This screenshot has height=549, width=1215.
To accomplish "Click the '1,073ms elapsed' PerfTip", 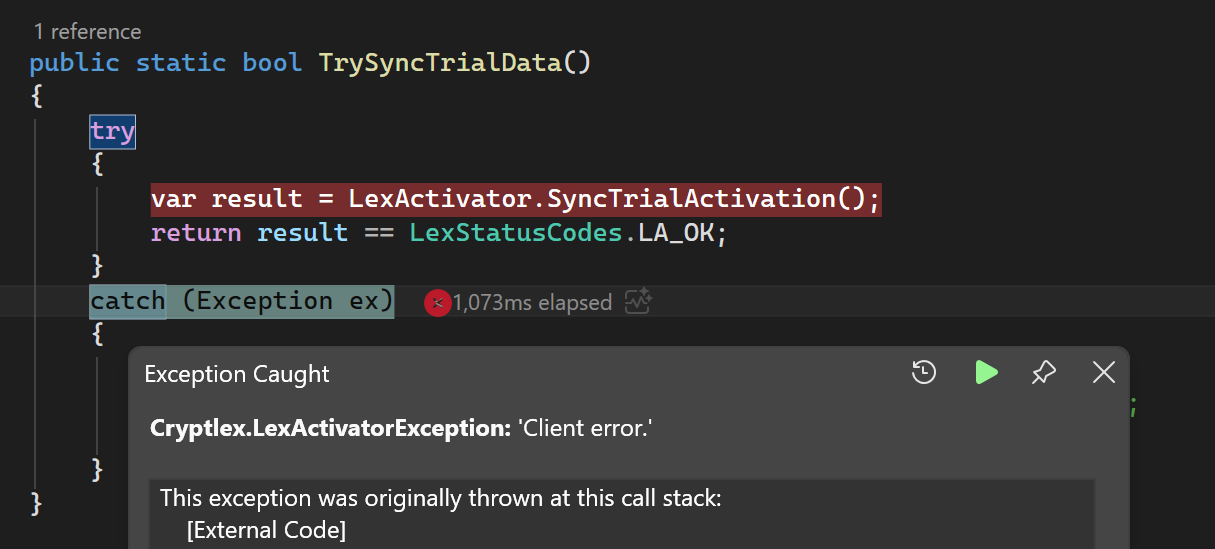I will [x=531, y=303].
